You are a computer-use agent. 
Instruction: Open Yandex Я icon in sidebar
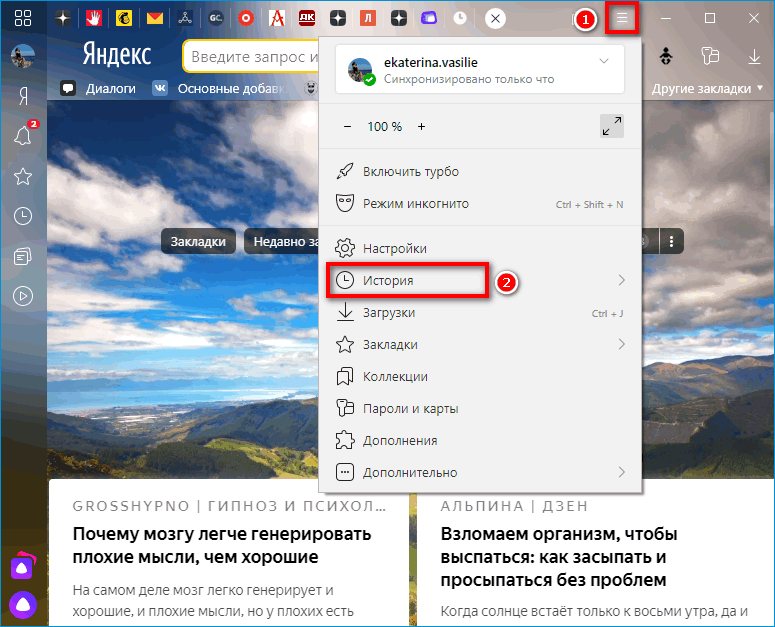(x=23, y=96)
